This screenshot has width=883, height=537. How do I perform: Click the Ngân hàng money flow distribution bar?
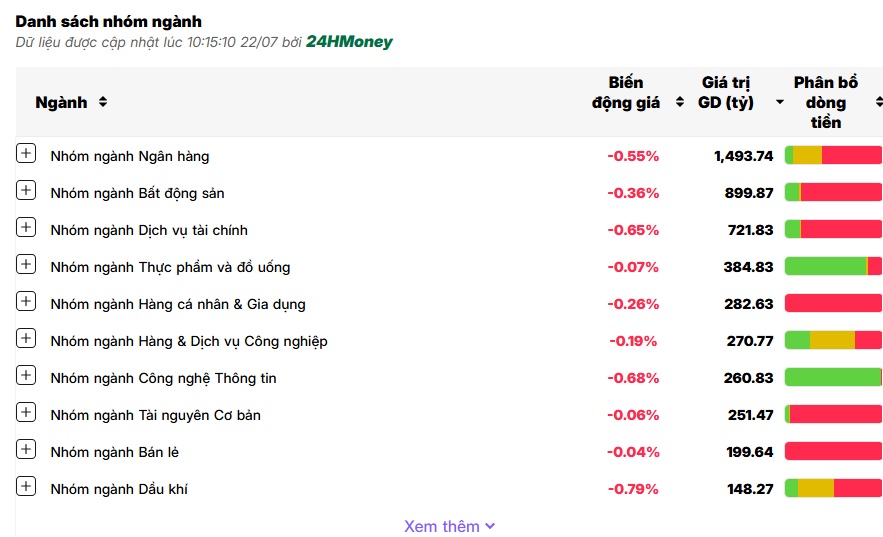833,155
